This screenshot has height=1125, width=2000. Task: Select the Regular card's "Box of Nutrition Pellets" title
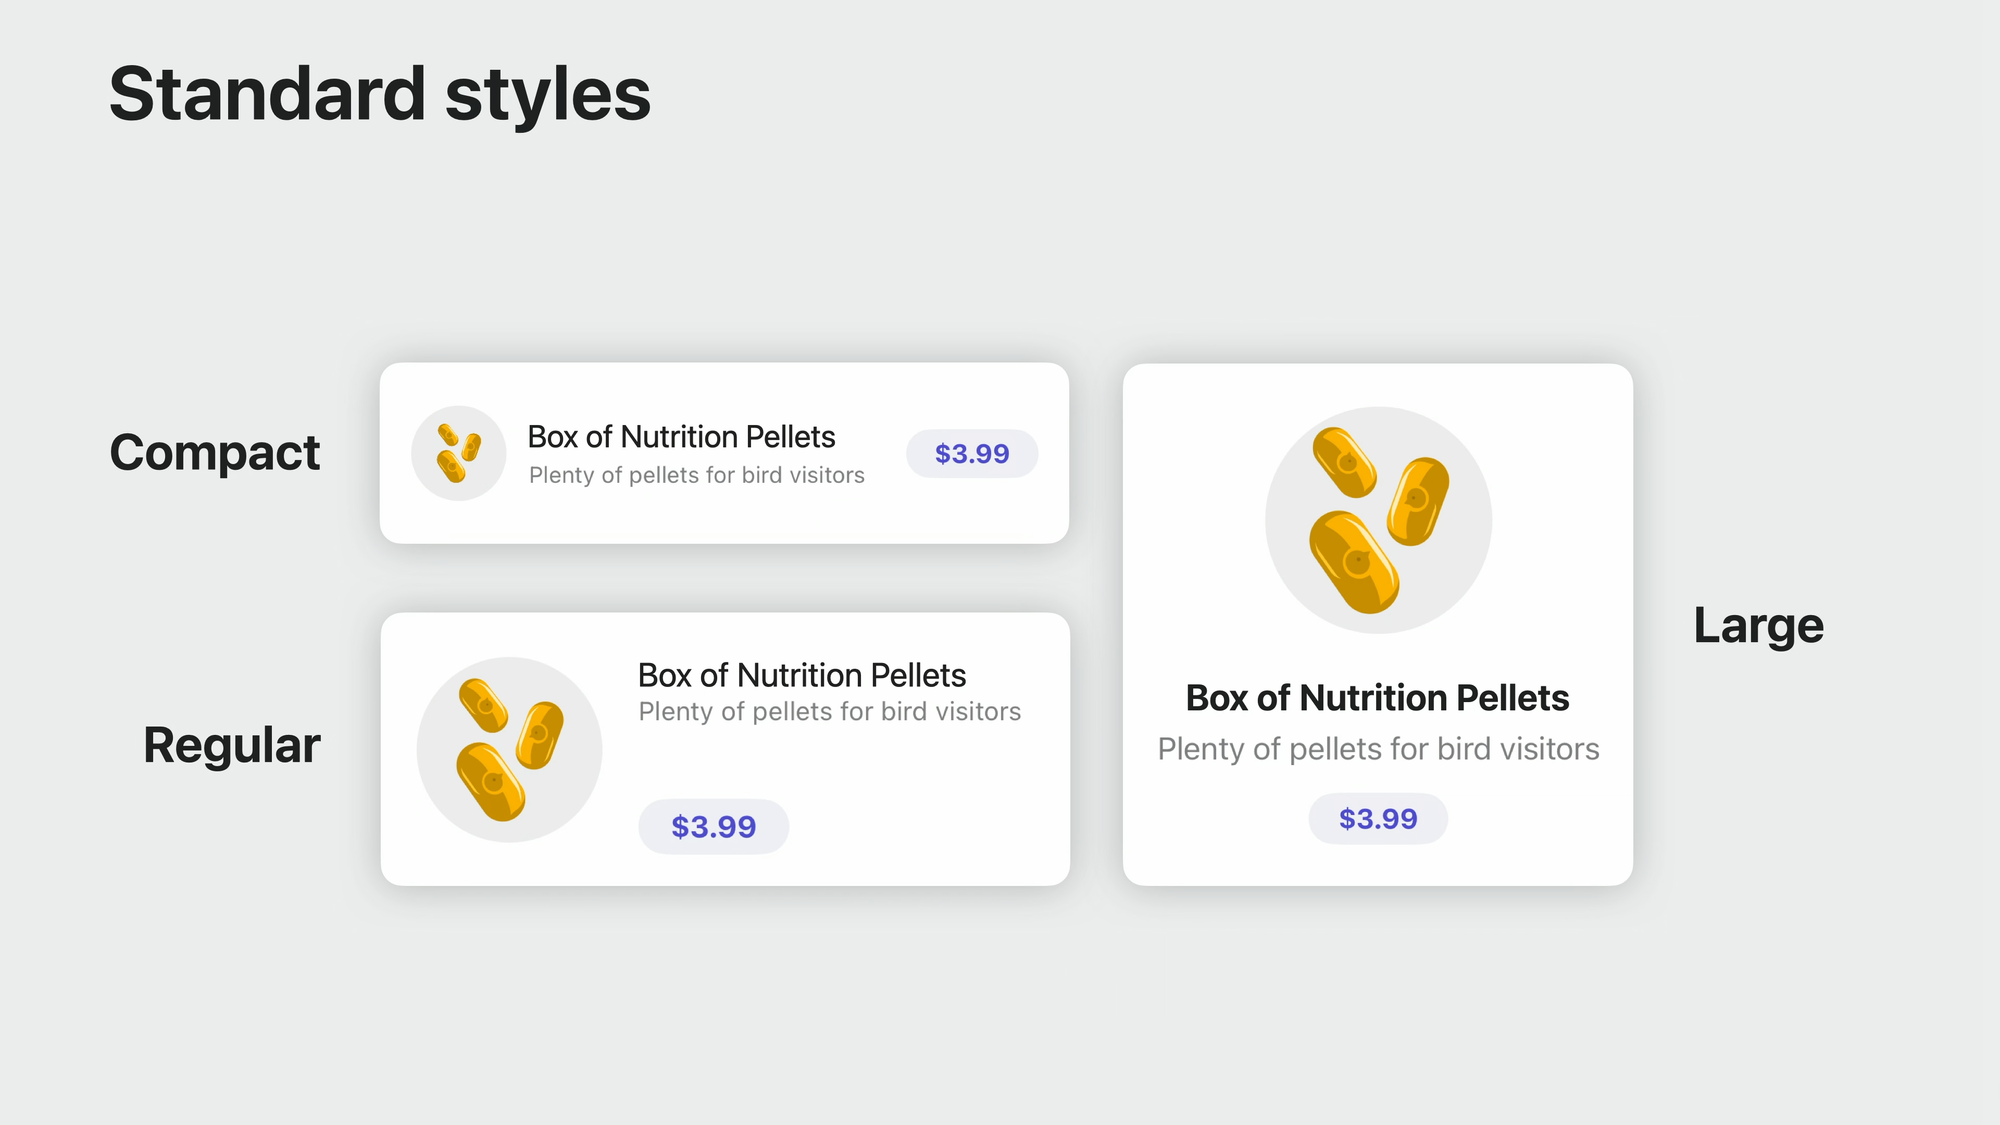click(x=802, y=675)
